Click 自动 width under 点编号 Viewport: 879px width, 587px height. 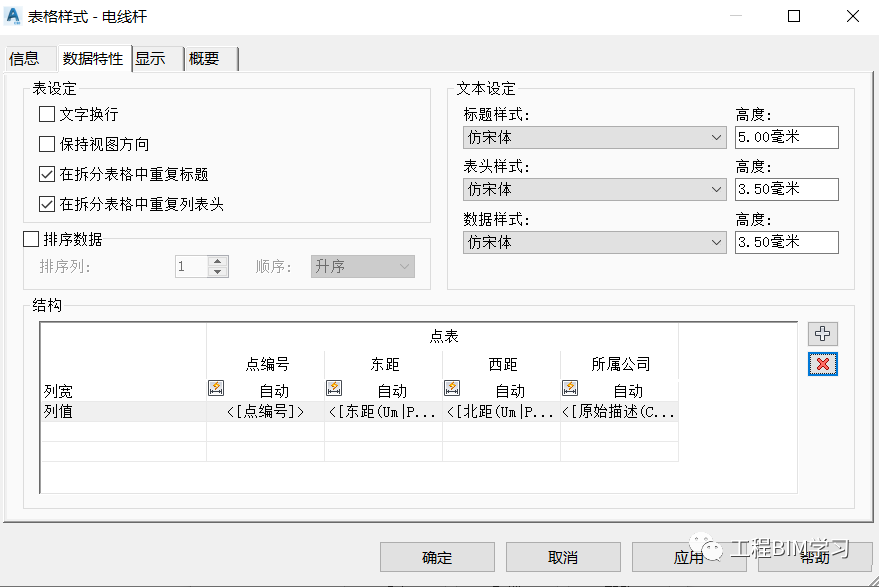274,391
